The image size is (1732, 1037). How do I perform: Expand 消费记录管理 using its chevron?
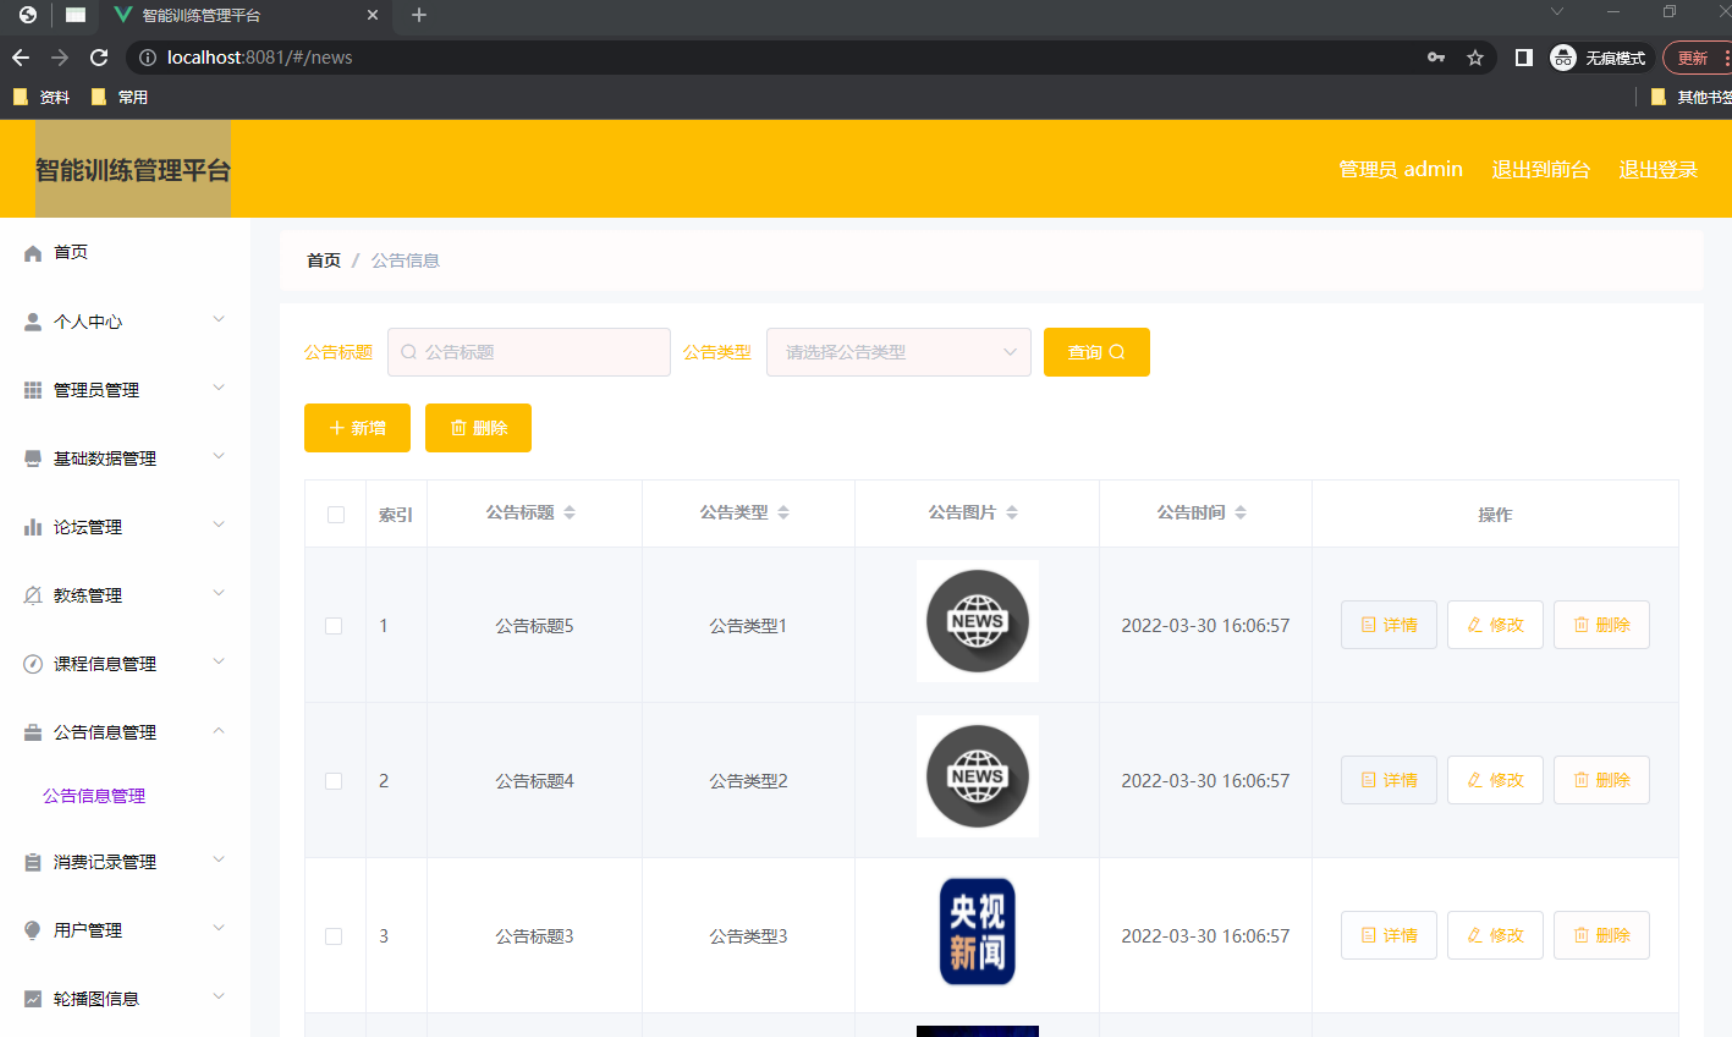[219, 860]
